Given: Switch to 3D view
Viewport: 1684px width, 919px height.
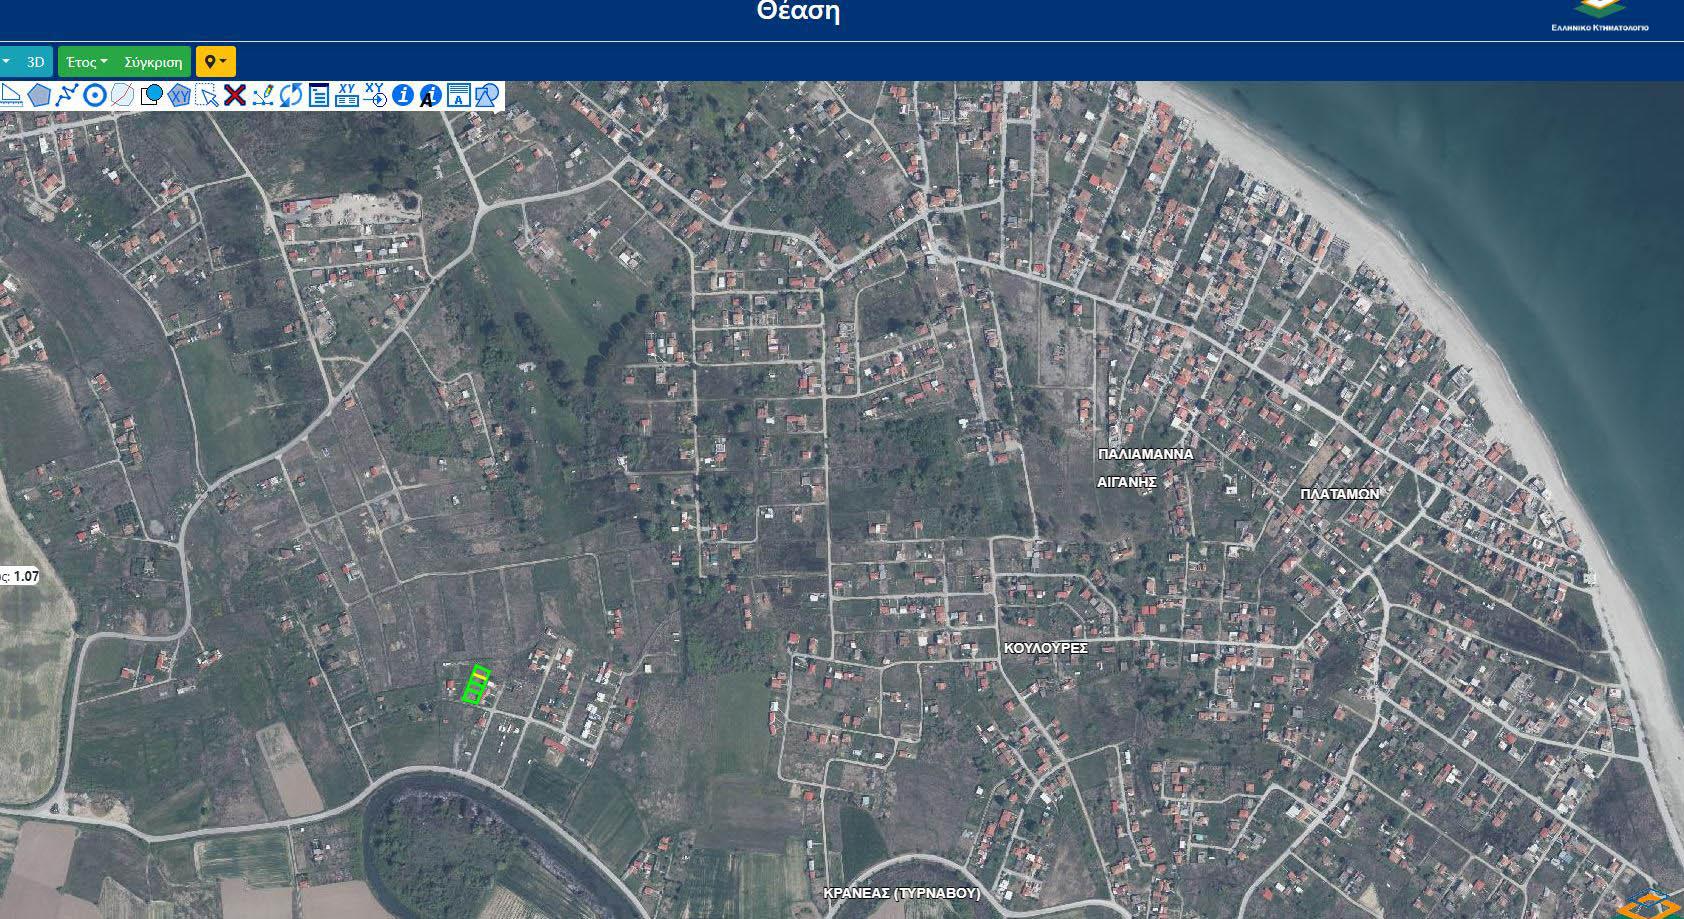Looking at the screenshot, I should 35,62.
